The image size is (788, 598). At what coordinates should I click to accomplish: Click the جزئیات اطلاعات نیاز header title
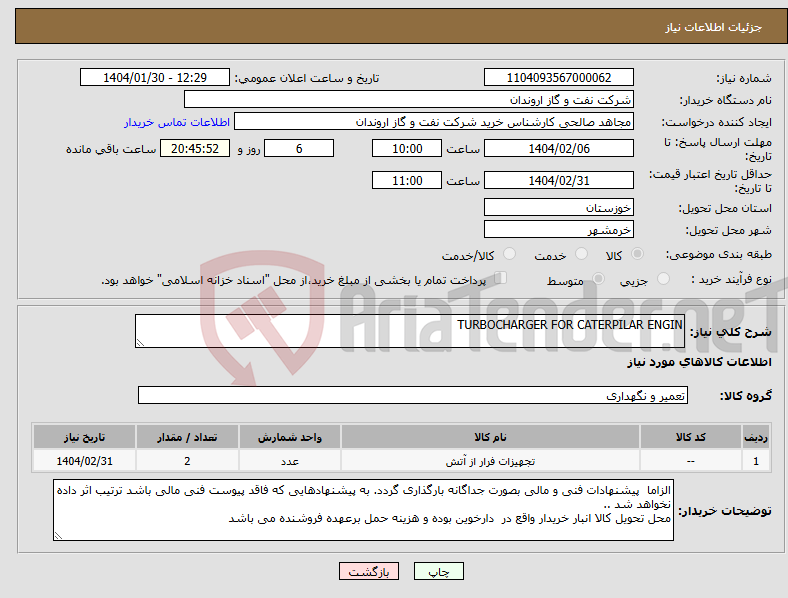point(714,27)
